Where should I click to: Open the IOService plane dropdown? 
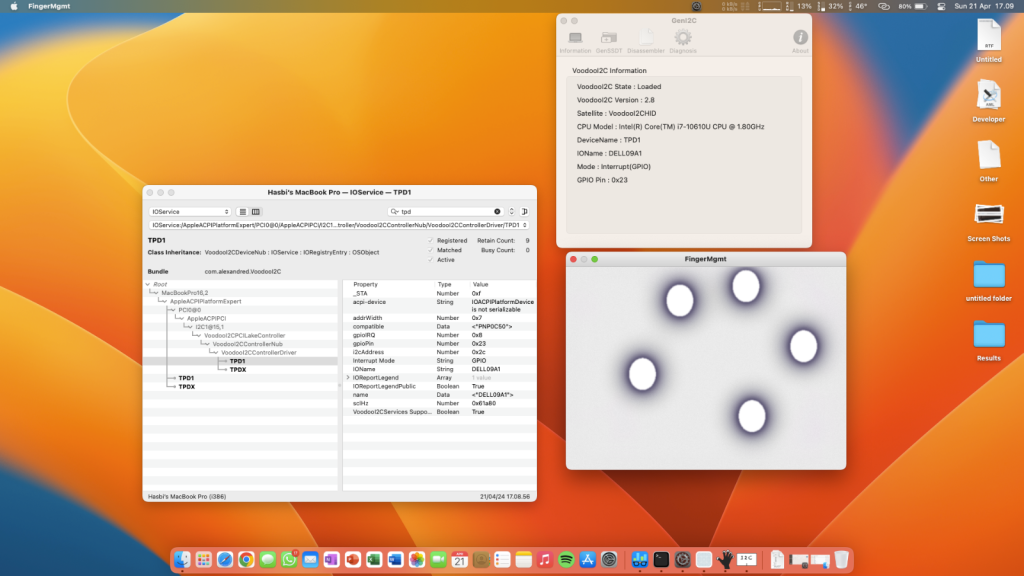pos(190,212)
